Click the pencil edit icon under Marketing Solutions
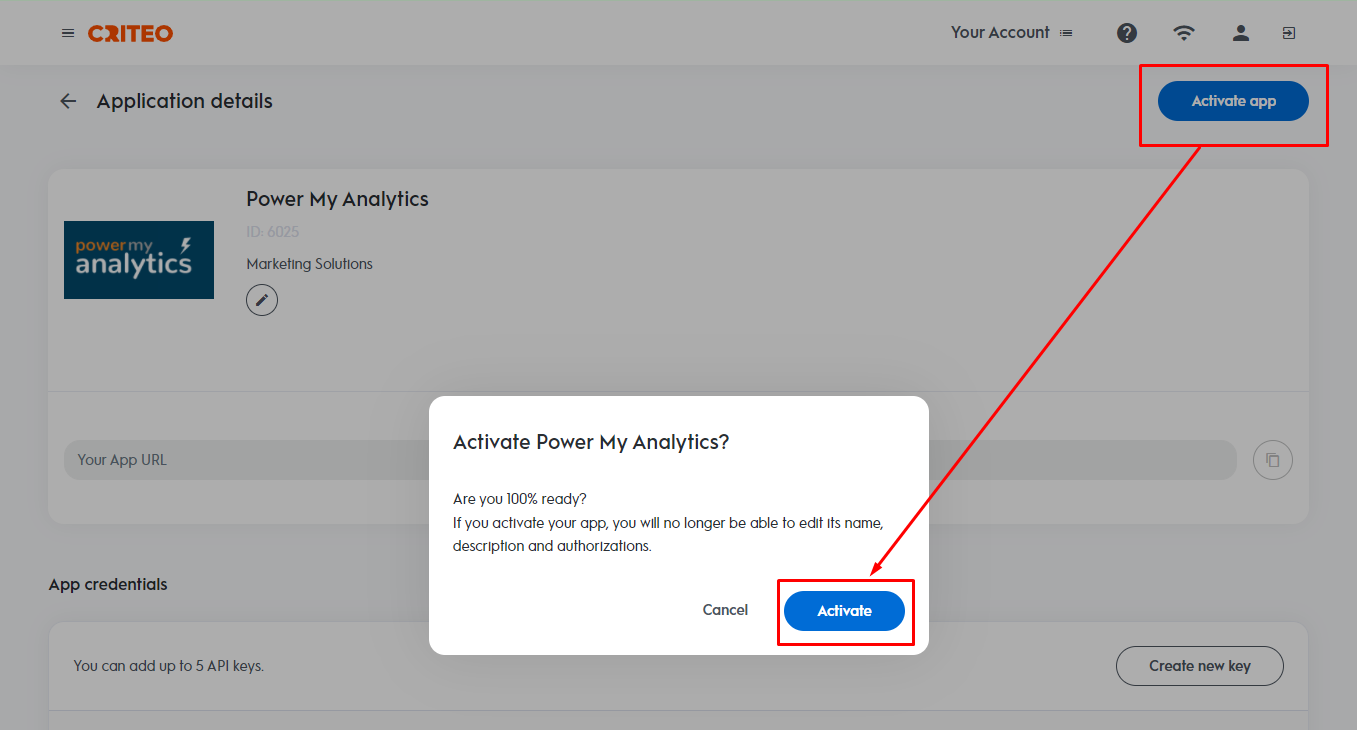The image size is (1357, 730). [x=262, y=299]
